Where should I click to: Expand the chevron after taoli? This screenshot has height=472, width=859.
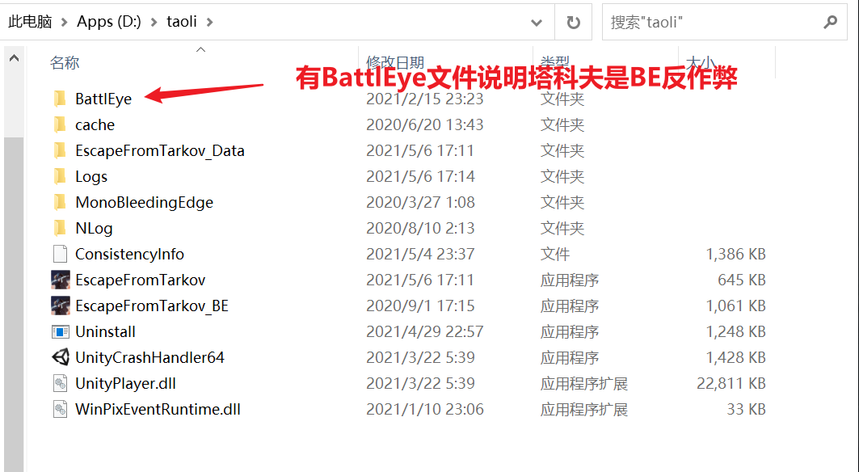click(209, 22)
